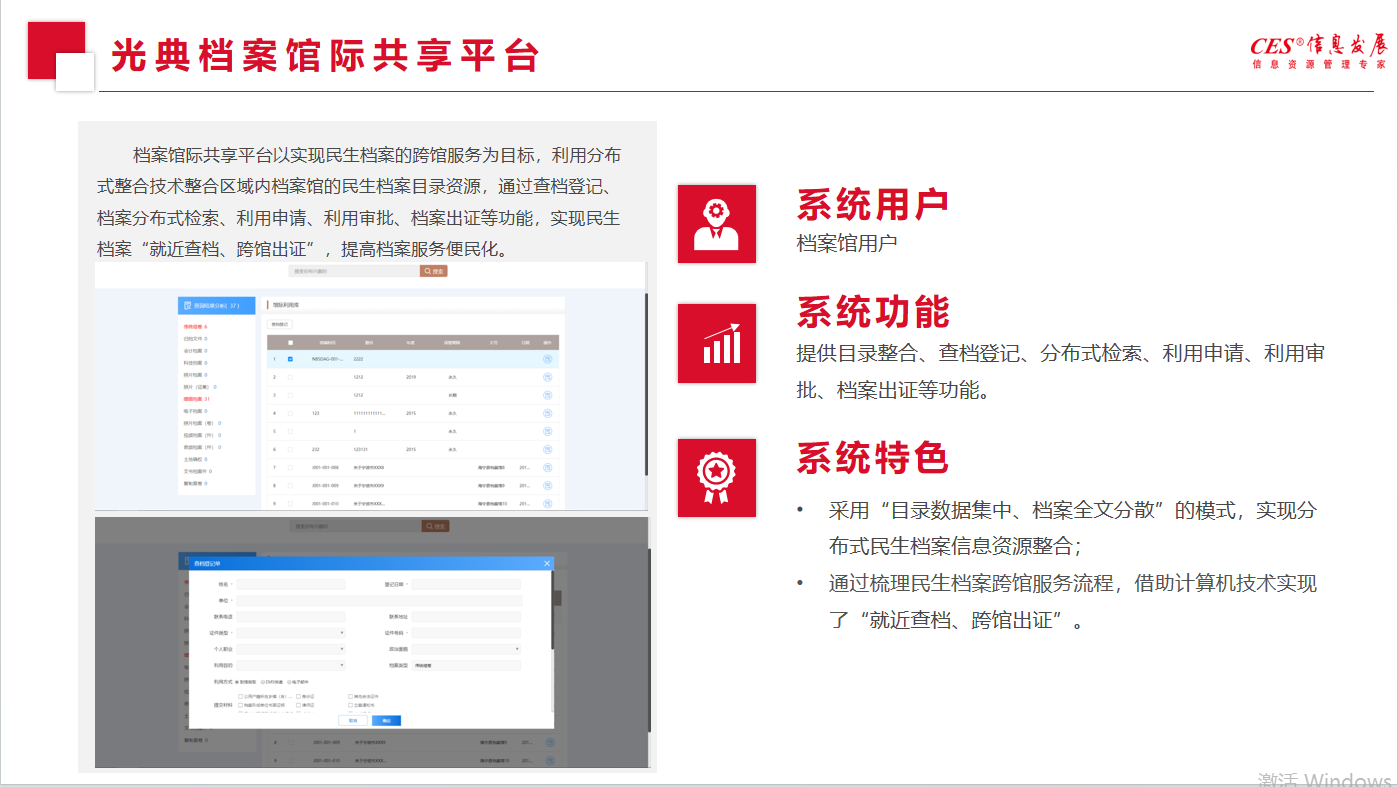
Task: Click the 取消 button in dialog
Action: [353, 720]
